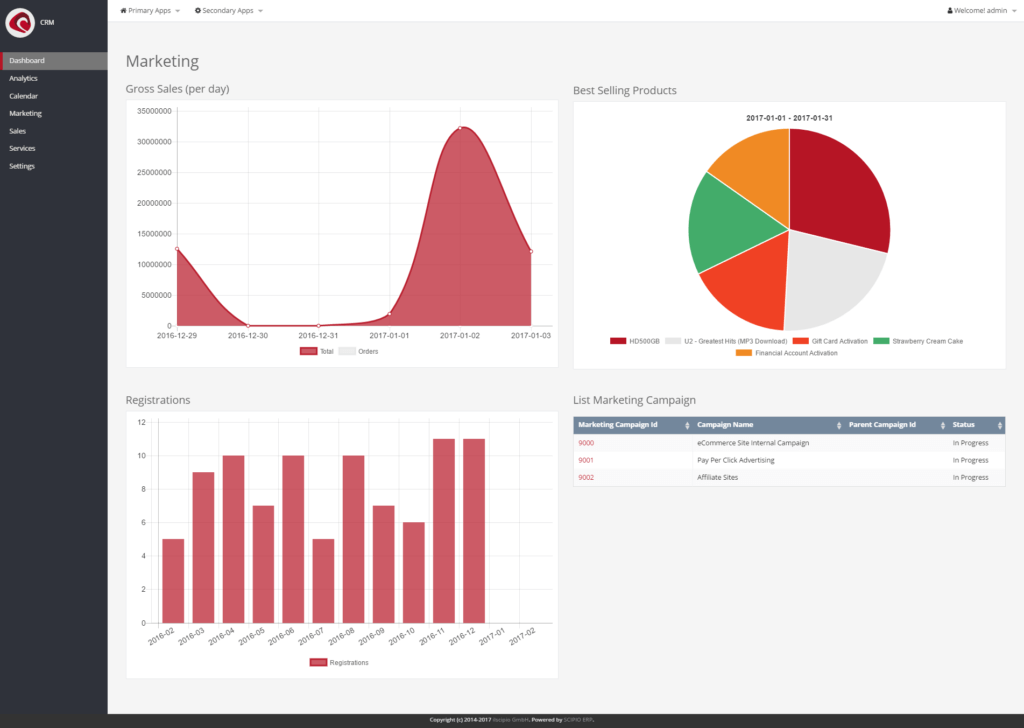This screenshot has height=728, width=1024.
Task: Expand the Secondary Apps dropdown
Action: click(229, 10)
